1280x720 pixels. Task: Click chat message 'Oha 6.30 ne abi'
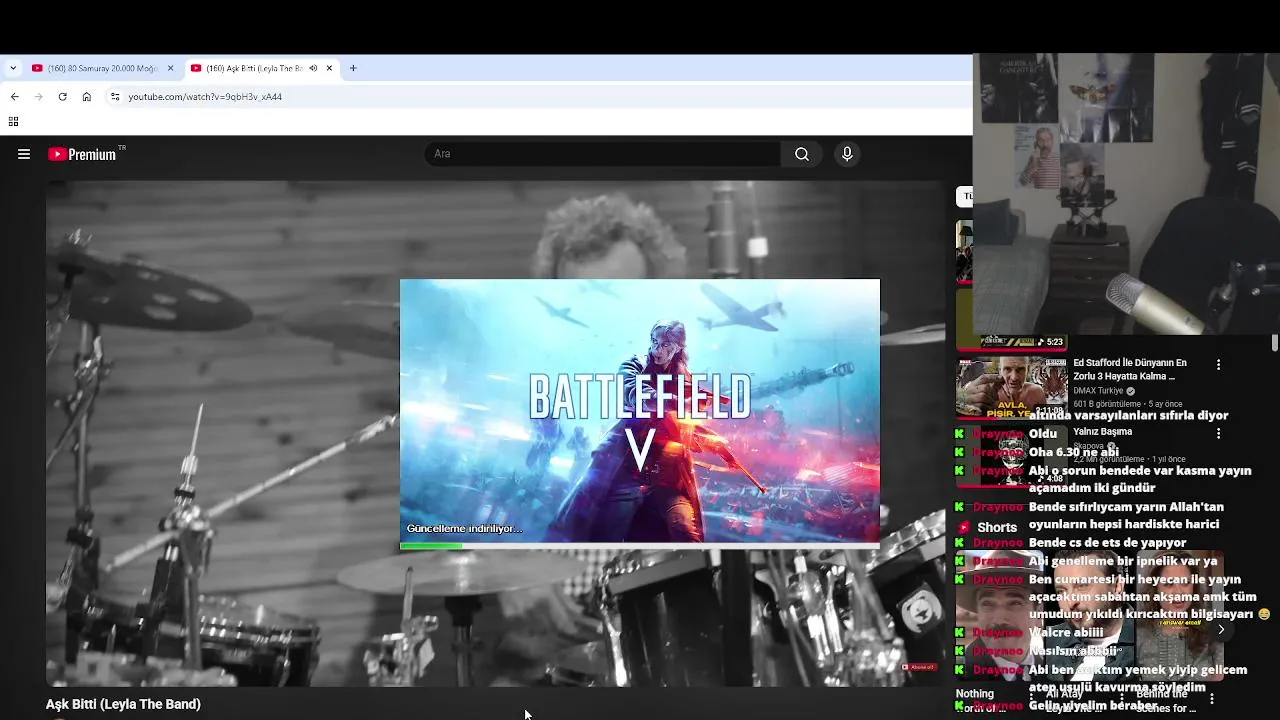(x=1073, y=452)
